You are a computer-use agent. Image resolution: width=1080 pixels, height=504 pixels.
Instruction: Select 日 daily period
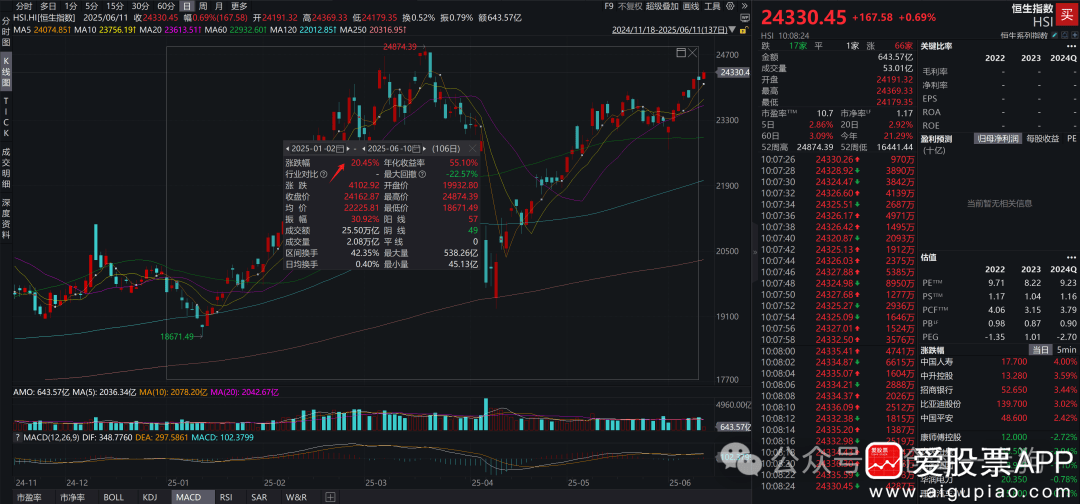click(x=187, y=6)
